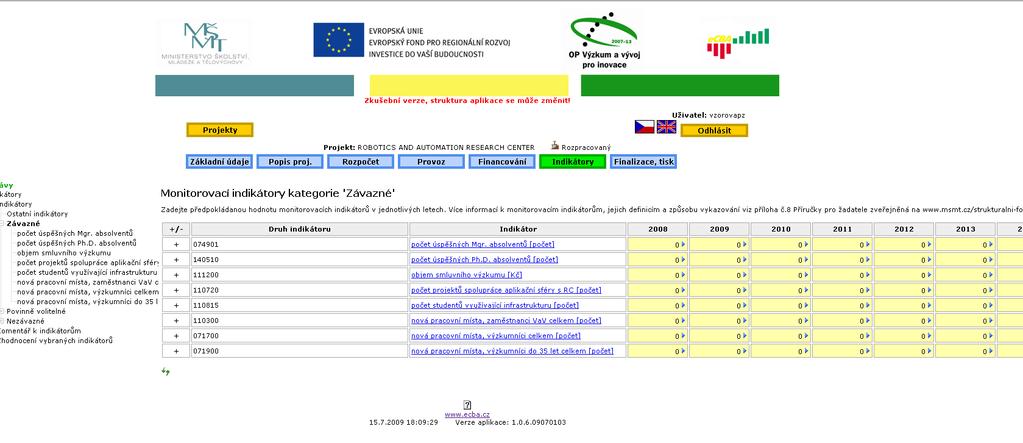Click the Rozpracovaný project status icon

pos(555,145)
